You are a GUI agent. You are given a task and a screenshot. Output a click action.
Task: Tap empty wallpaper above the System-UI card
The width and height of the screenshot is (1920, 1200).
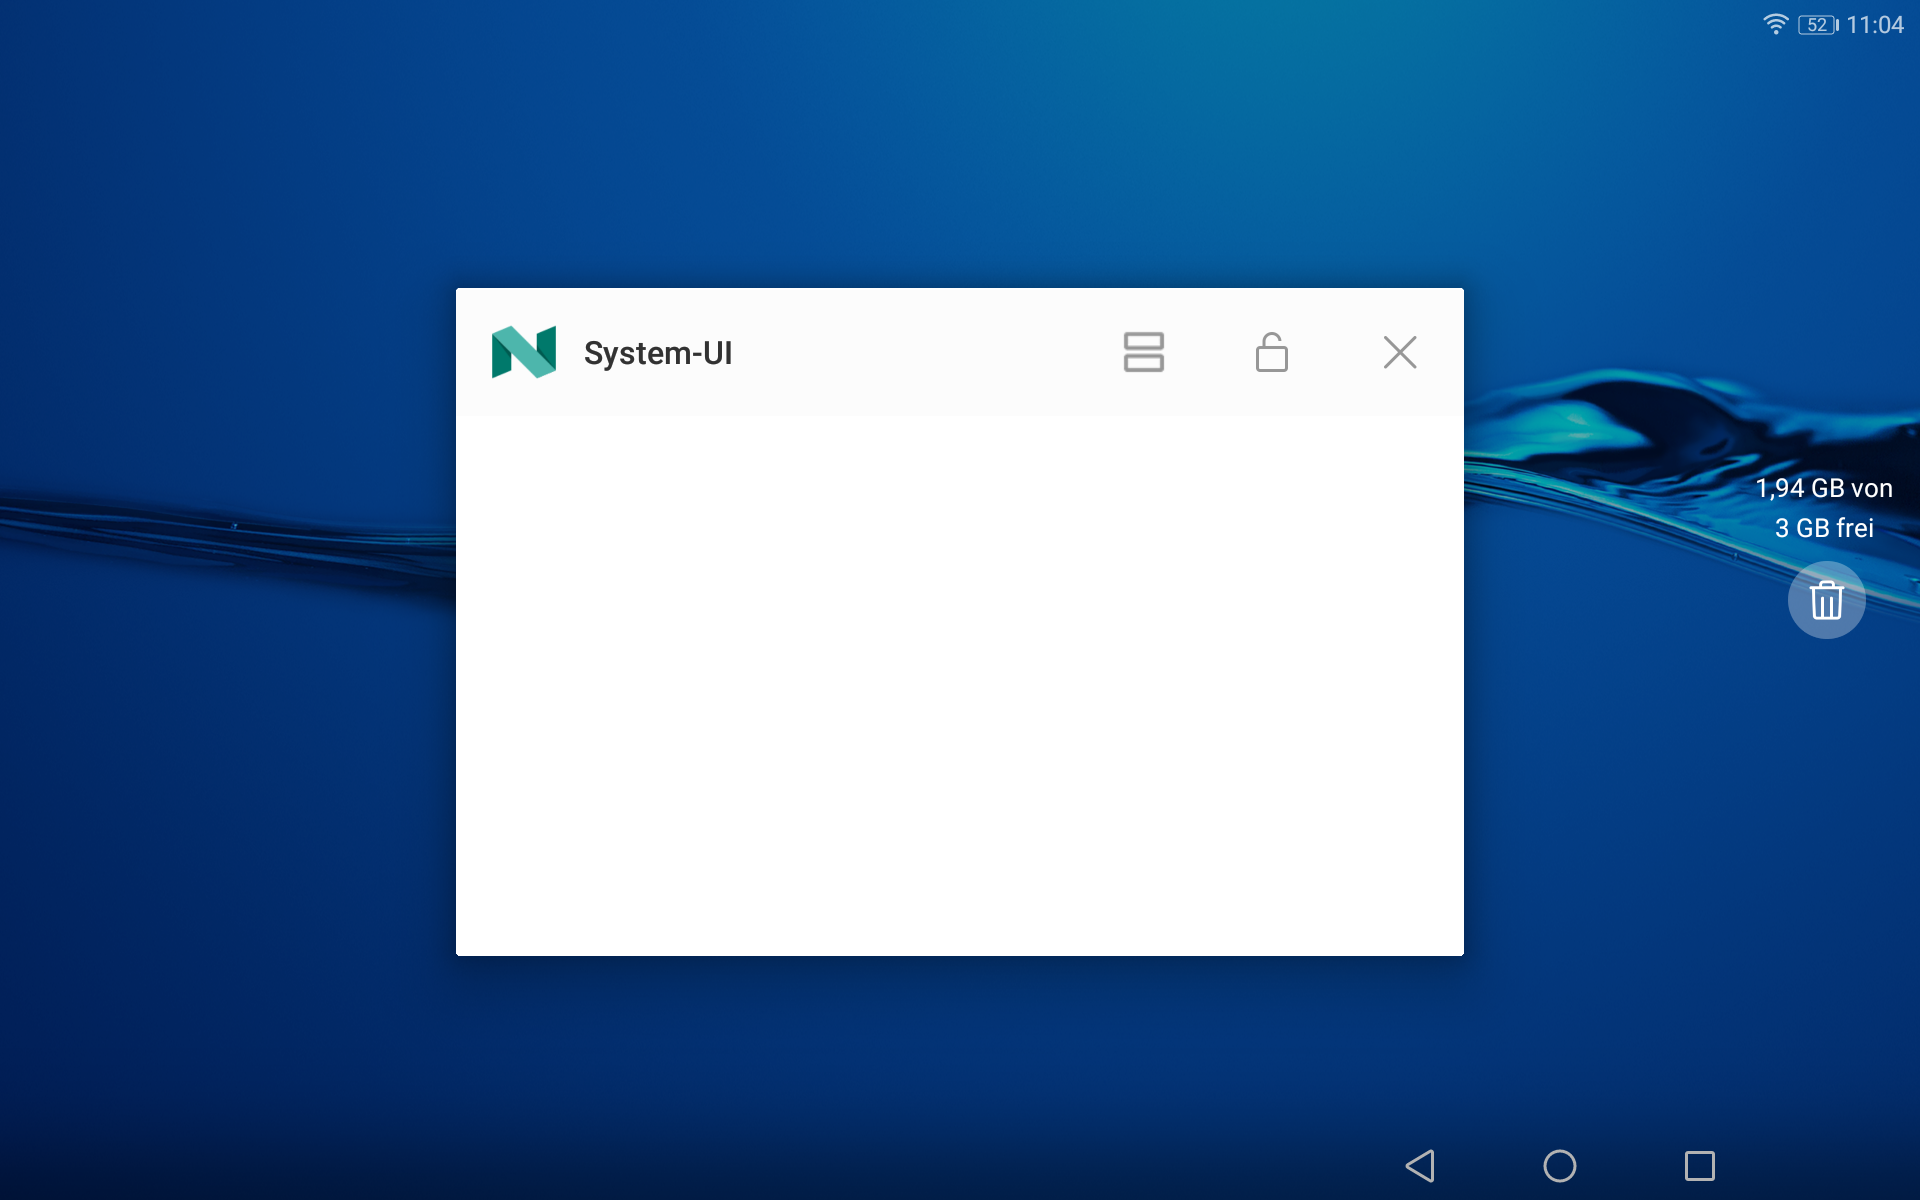tap(960, 150)
